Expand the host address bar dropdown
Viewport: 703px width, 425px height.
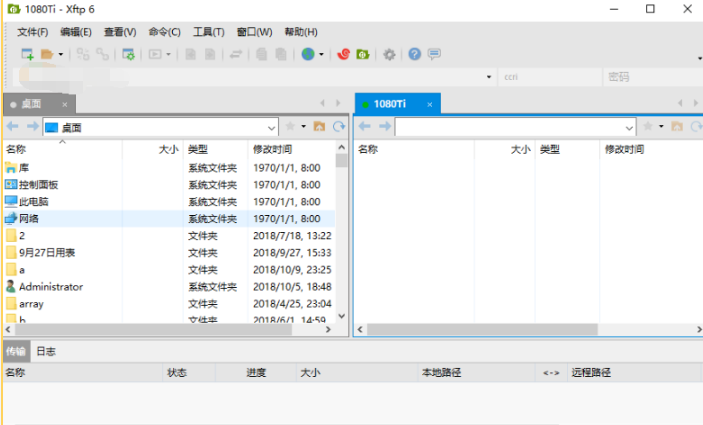(x=489, y=77)
